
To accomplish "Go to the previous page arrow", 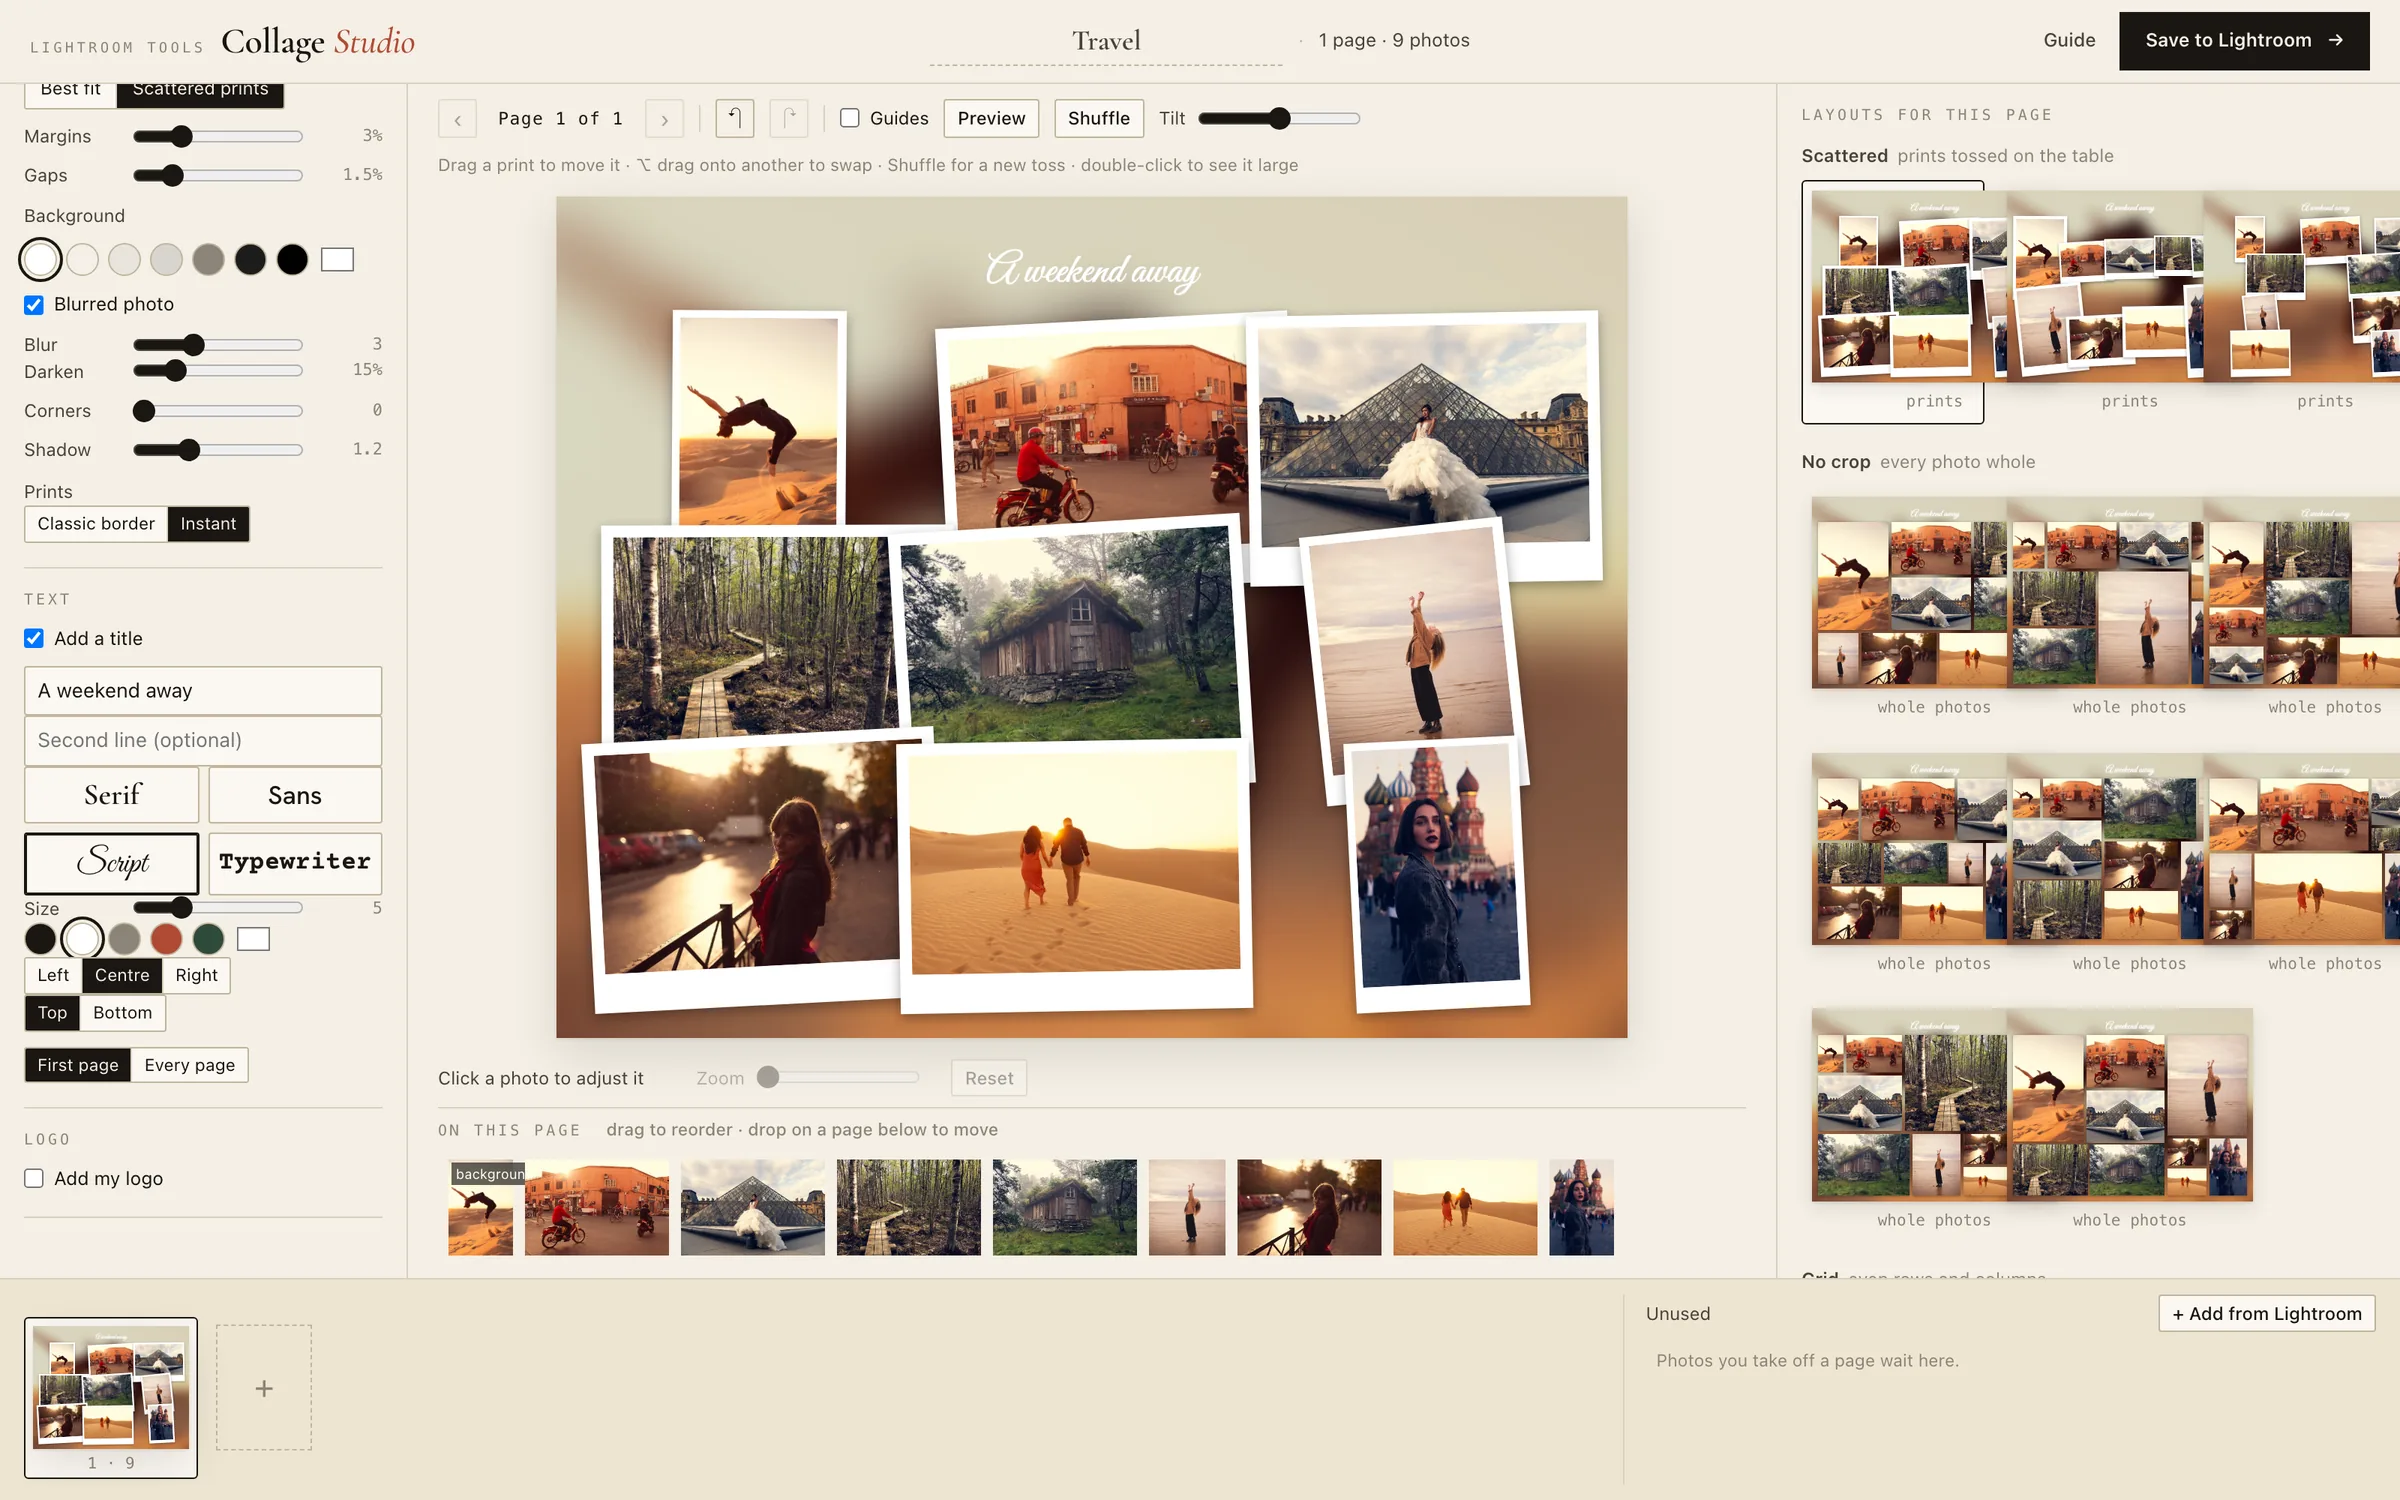I will [x=457, y=119].
